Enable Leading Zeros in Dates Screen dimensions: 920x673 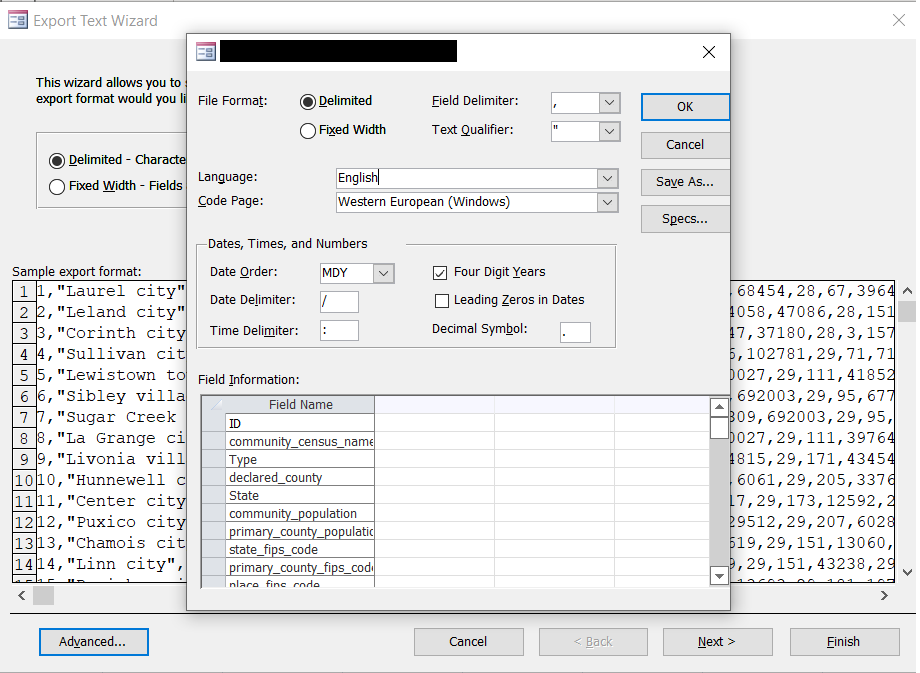[442, 301]
